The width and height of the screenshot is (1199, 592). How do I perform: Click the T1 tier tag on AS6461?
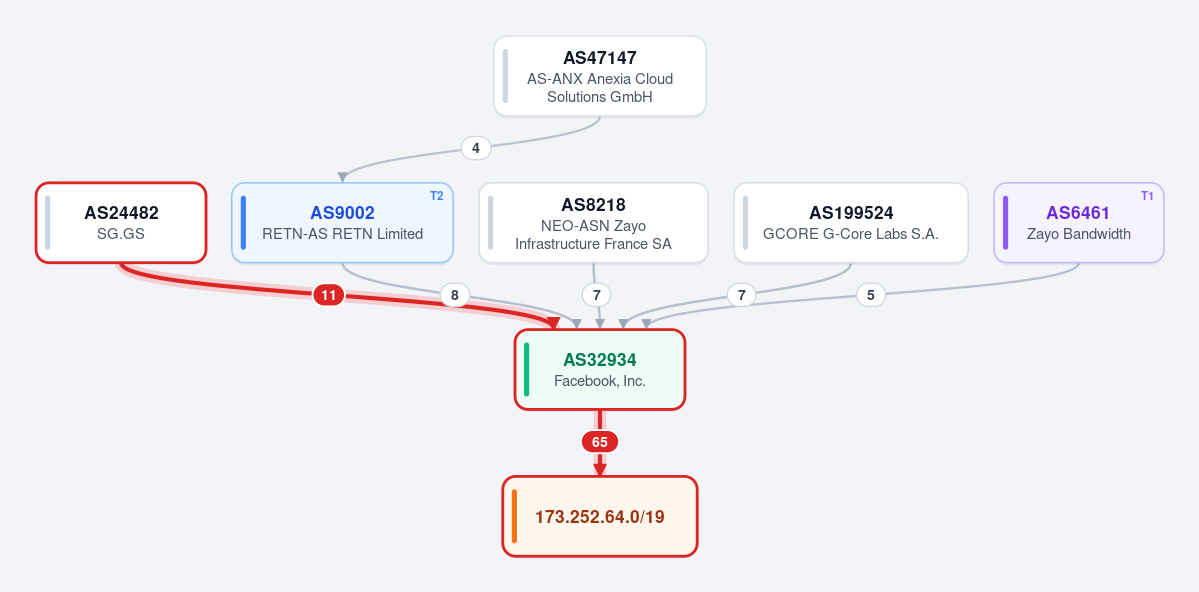tap(1147, 196)
